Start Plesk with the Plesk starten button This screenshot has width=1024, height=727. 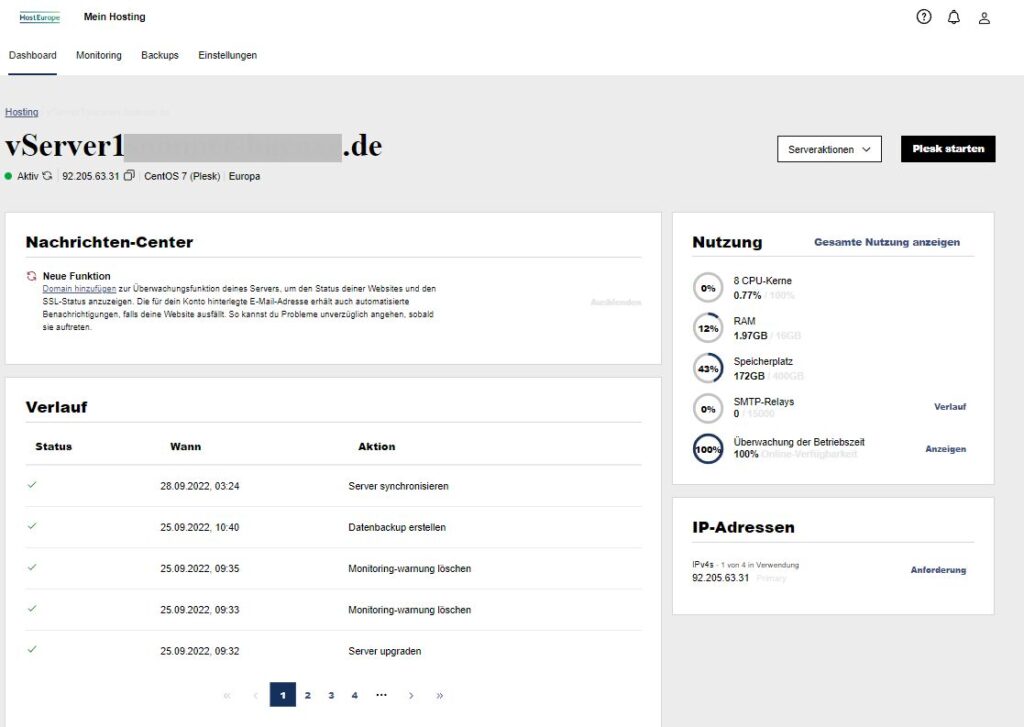[947, 148]
